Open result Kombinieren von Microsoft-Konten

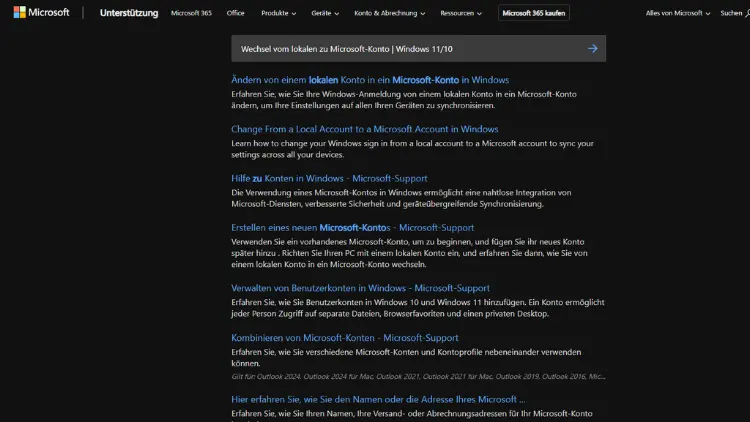click(344, 338)
